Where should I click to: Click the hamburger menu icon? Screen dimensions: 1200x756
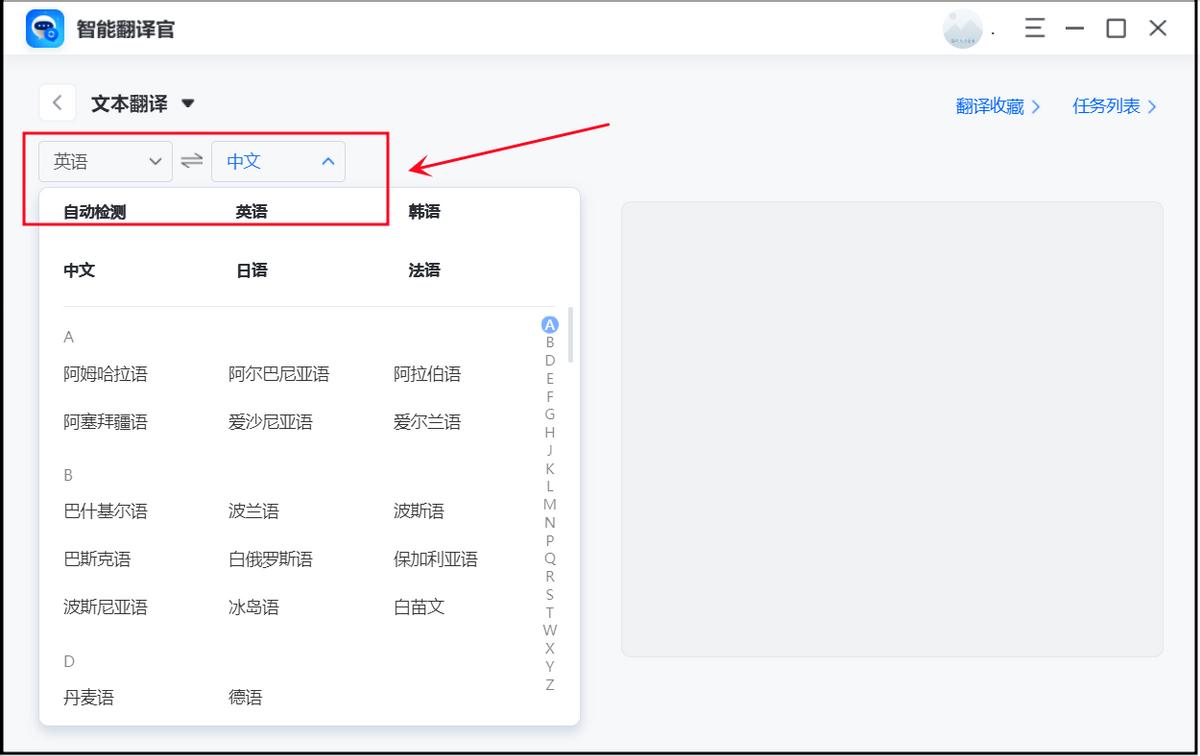point(1034,29)
